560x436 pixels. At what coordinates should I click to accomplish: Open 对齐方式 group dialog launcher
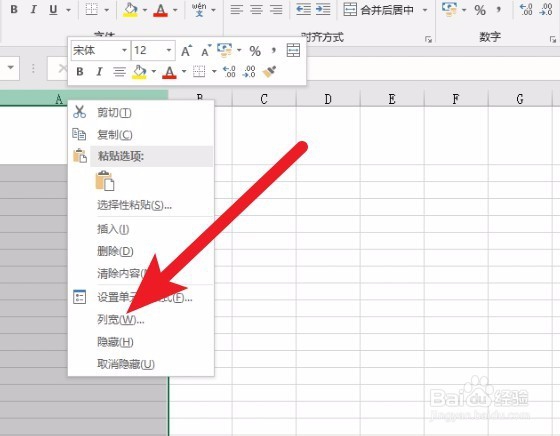[x=429, y=39]
